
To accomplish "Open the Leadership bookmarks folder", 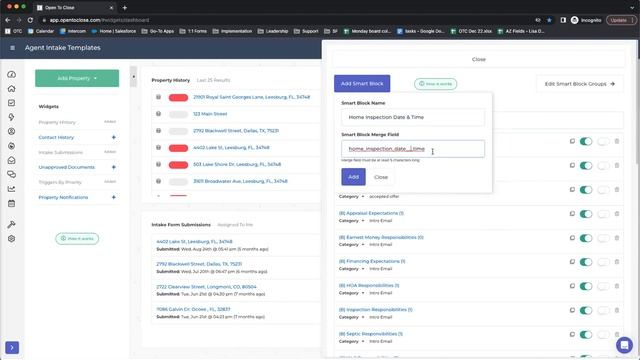I will [273, 31].
